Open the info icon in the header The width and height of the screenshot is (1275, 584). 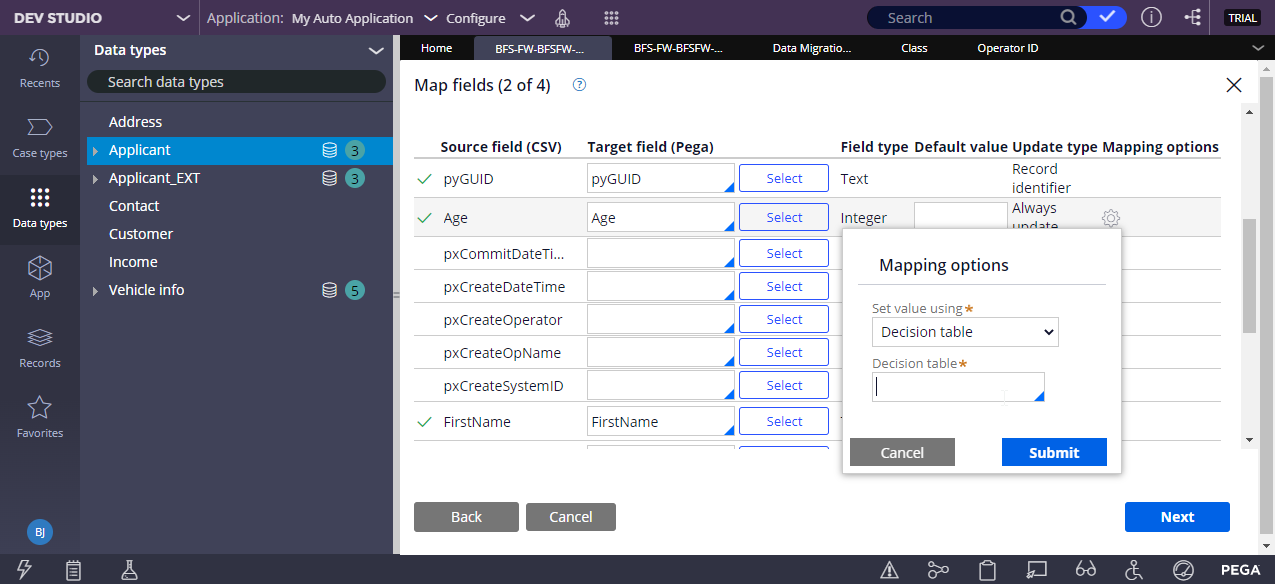pyautogui.click(x=1151, y=17)
